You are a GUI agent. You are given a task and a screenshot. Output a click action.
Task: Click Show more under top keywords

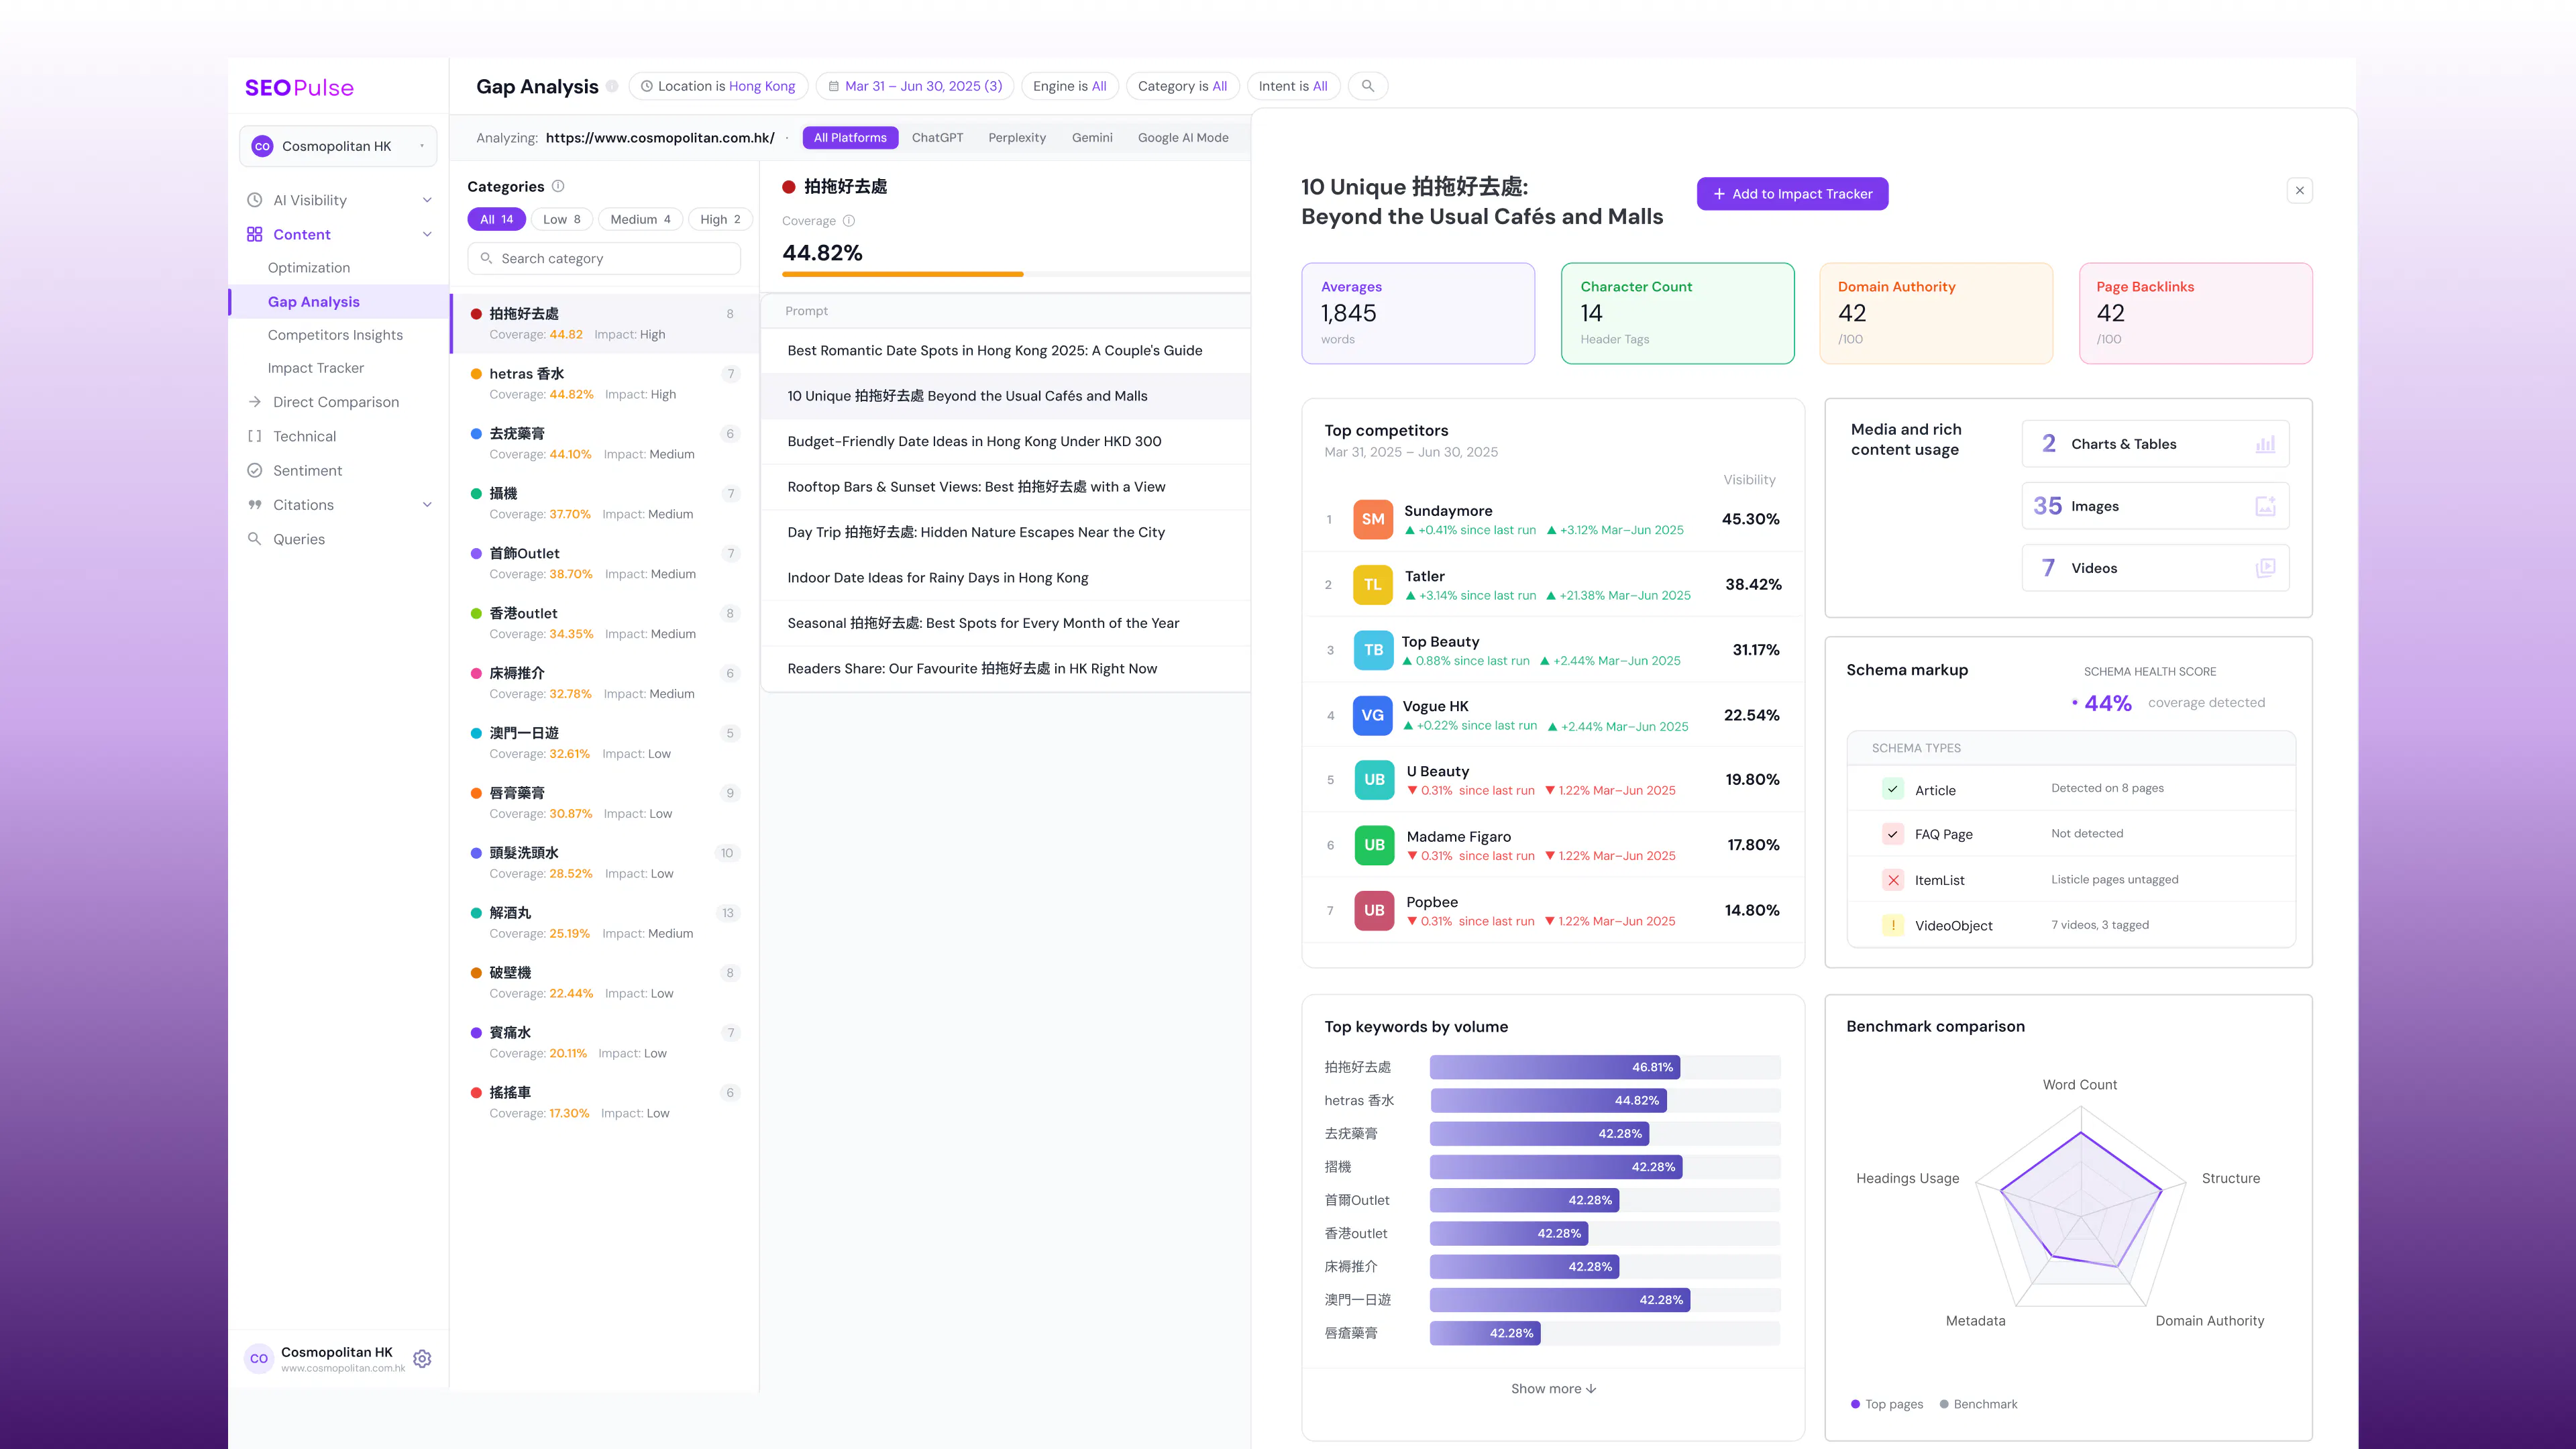pyautogui.click(x=1553, y=1389)
